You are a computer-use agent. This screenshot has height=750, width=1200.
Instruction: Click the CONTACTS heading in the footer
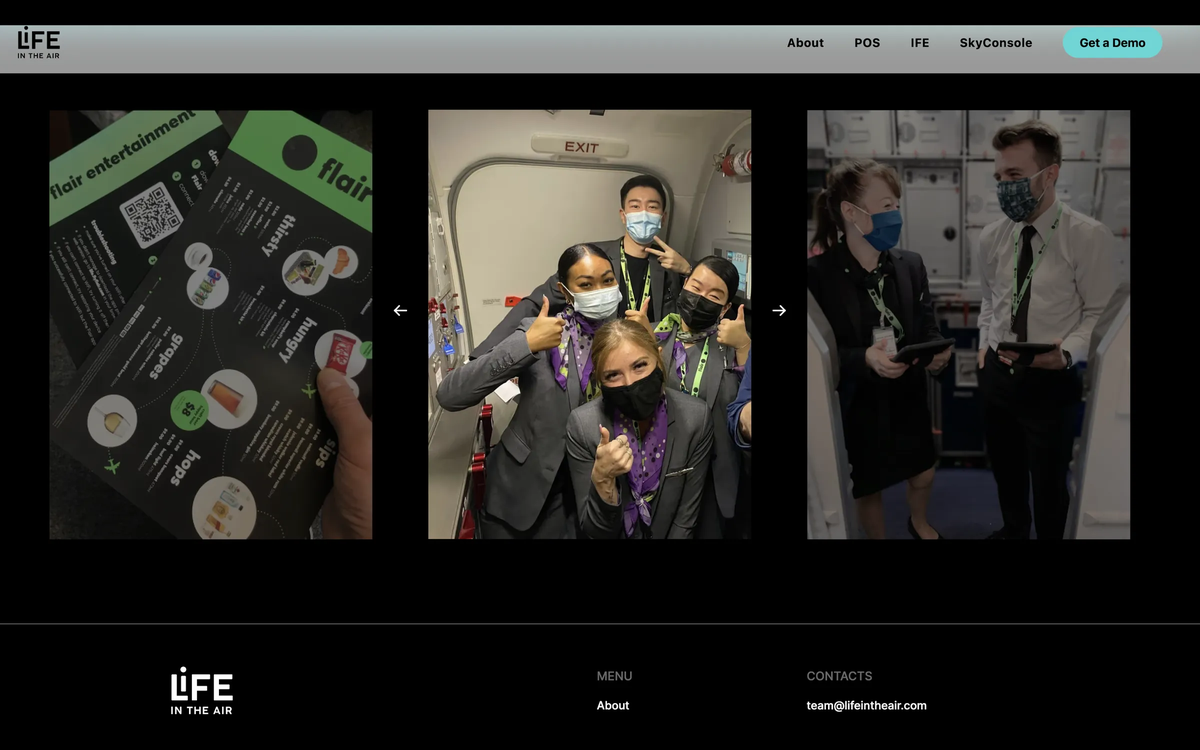(x=839, y=676)
